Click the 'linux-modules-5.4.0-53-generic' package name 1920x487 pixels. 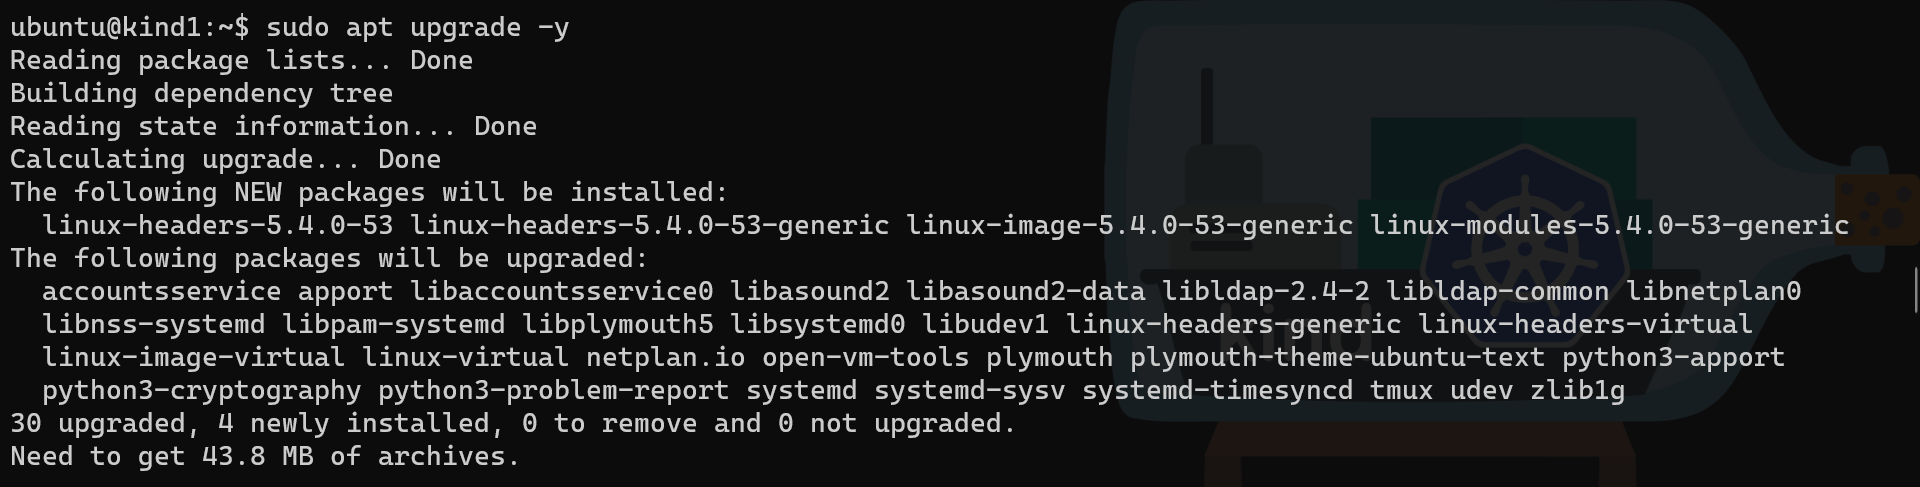coord(1609,225)
